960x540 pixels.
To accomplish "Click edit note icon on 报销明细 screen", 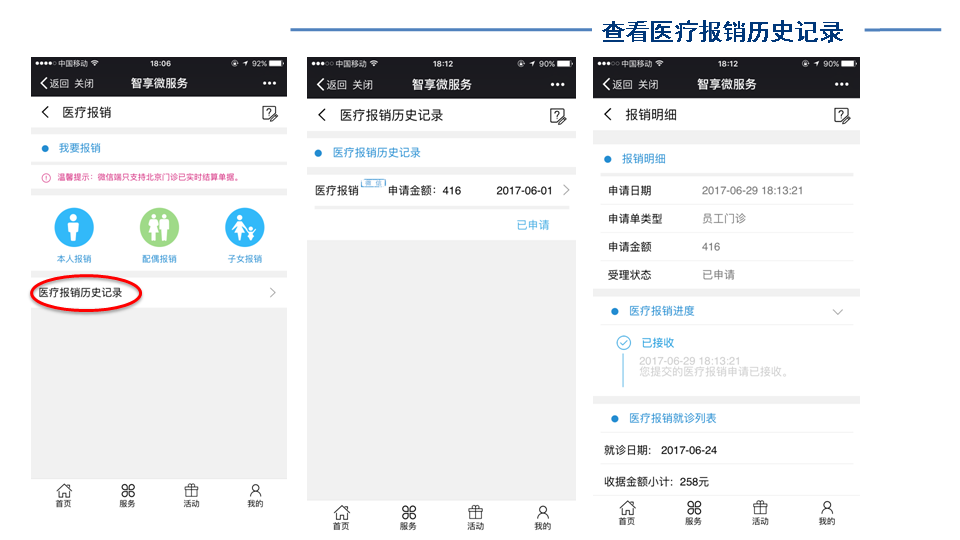I will (842, 115).
